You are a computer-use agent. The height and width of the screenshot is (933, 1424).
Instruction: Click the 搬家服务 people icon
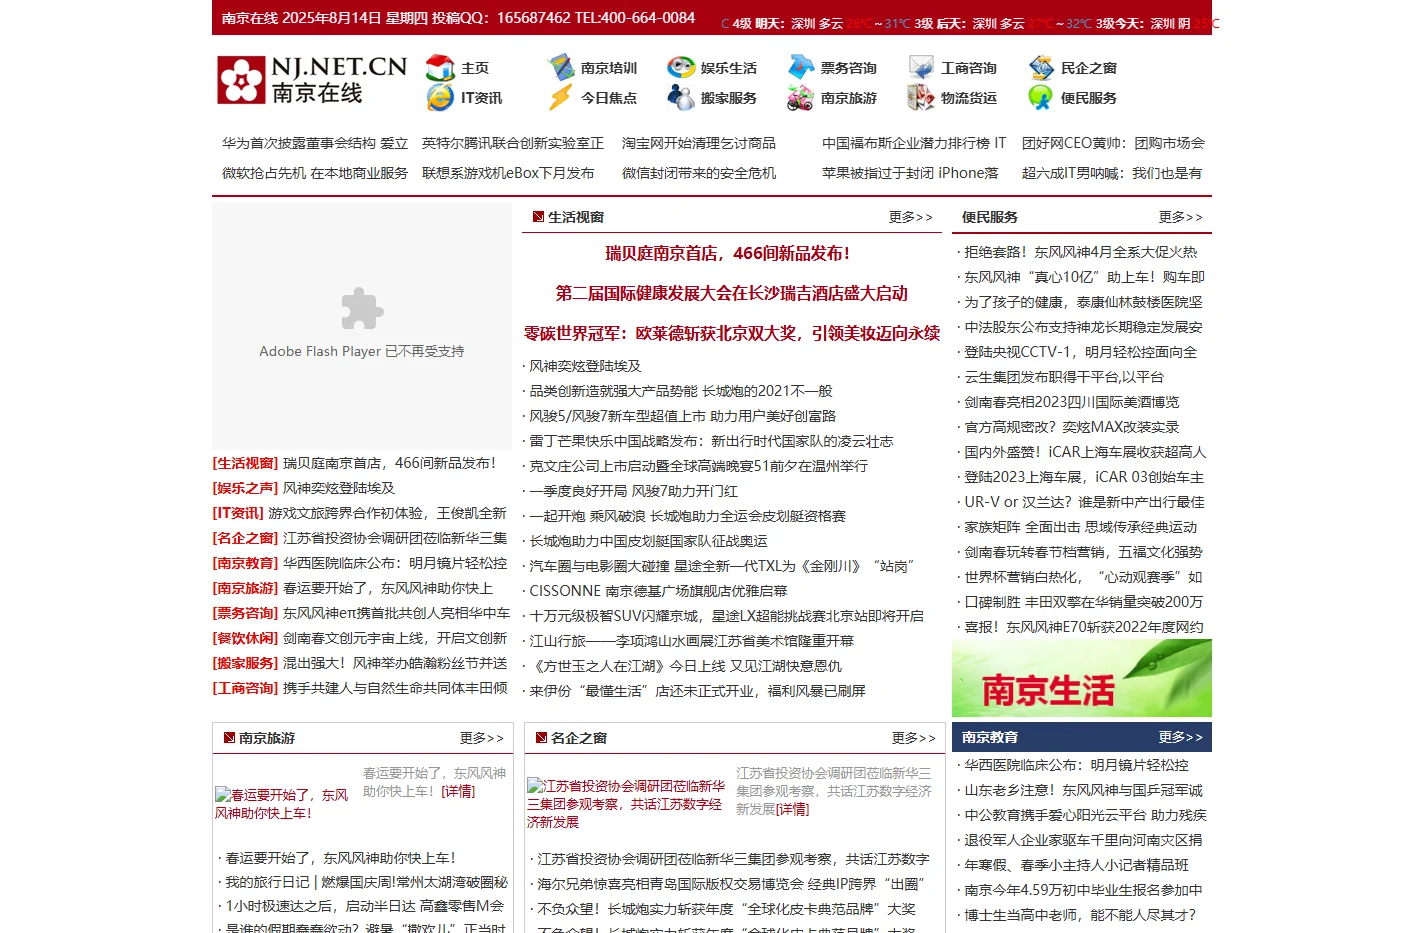681,98
